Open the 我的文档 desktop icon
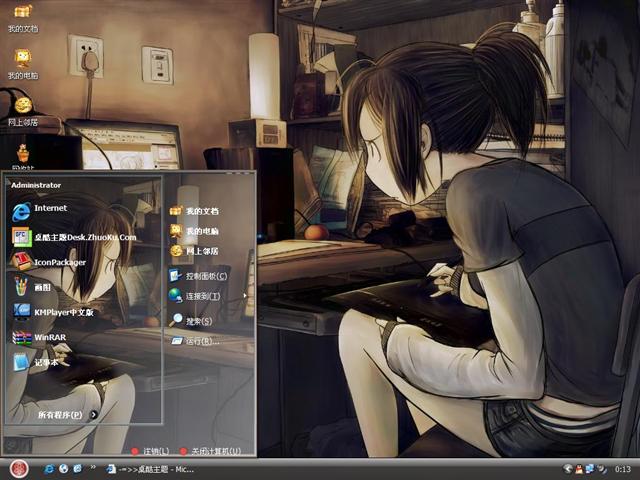Screen dimensions: 640x480 pos(23,18)
